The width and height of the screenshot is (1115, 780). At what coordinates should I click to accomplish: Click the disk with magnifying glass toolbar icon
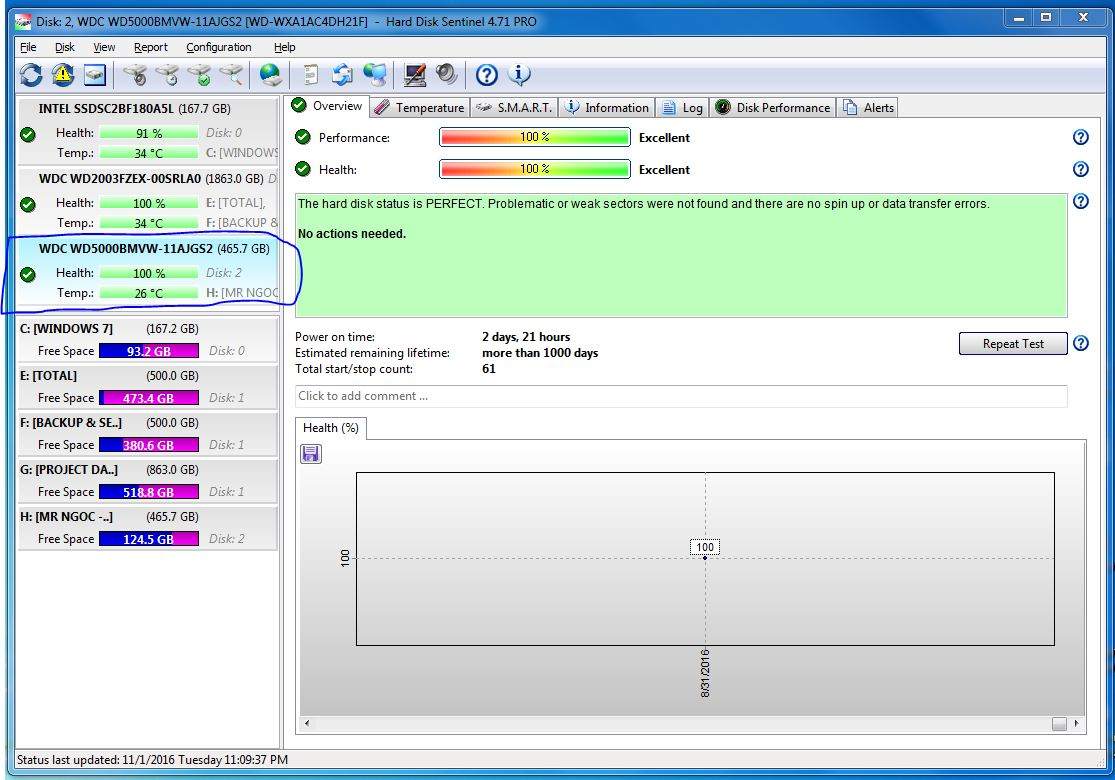232,75
